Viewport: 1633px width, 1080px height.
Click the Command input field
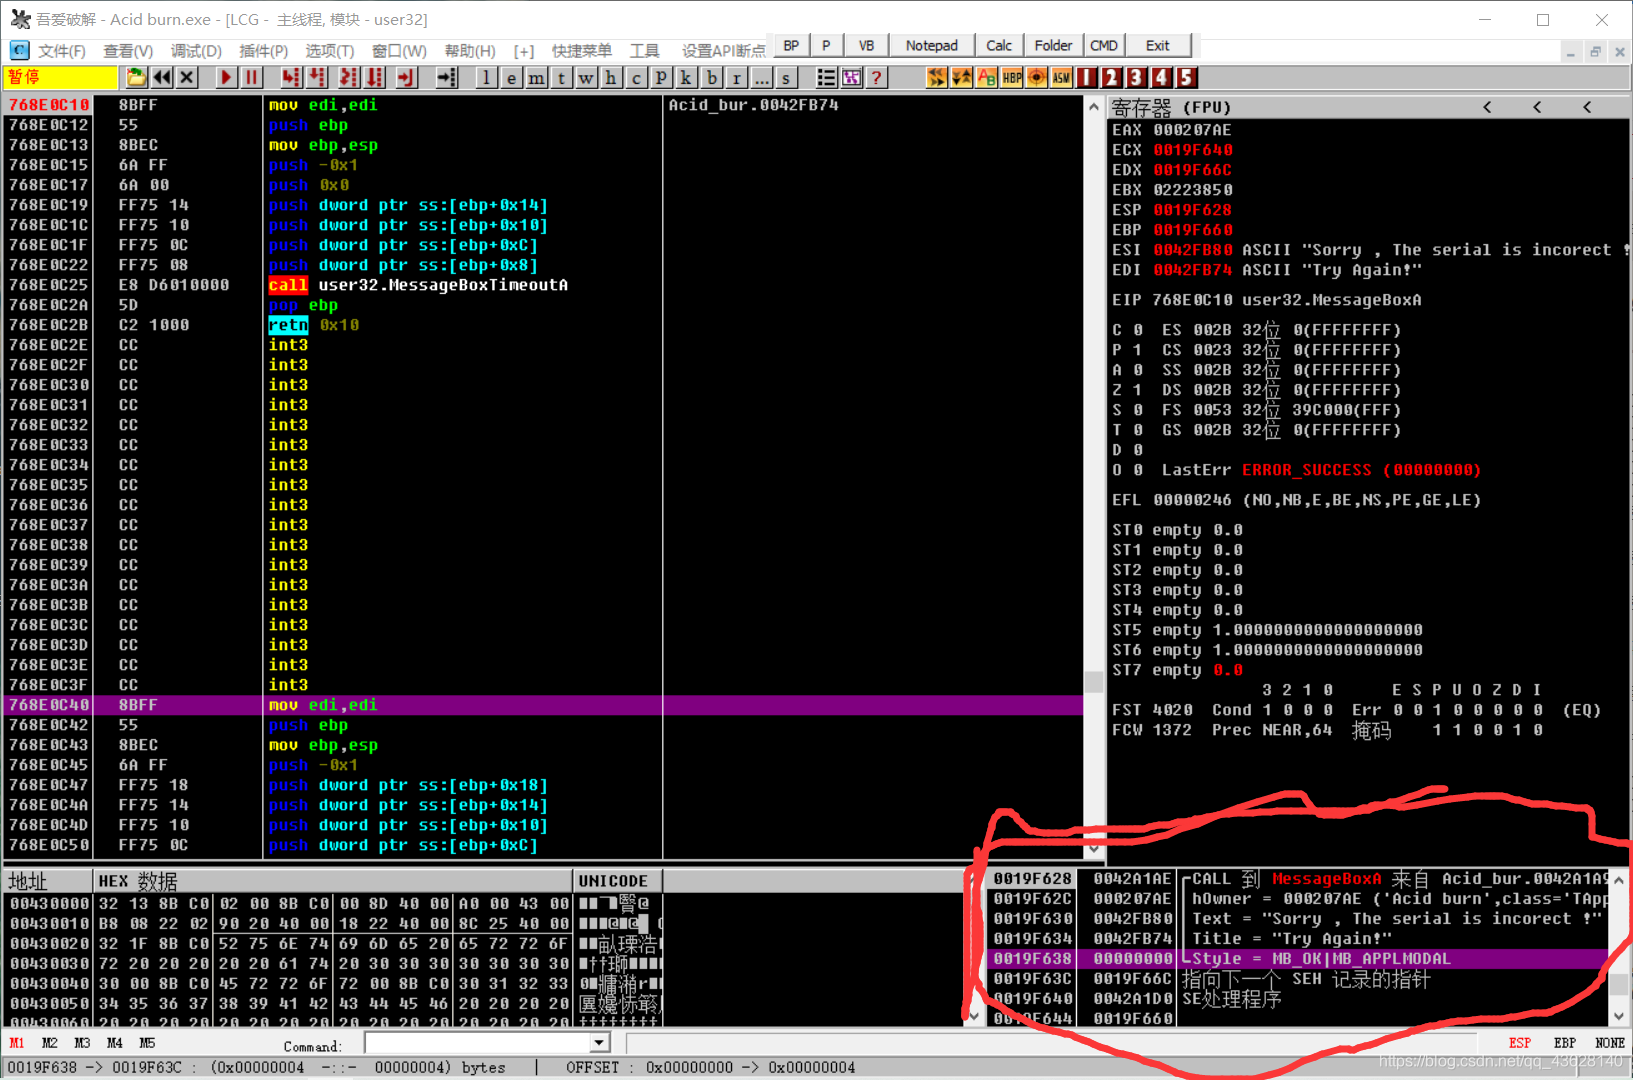point(477,1043)
